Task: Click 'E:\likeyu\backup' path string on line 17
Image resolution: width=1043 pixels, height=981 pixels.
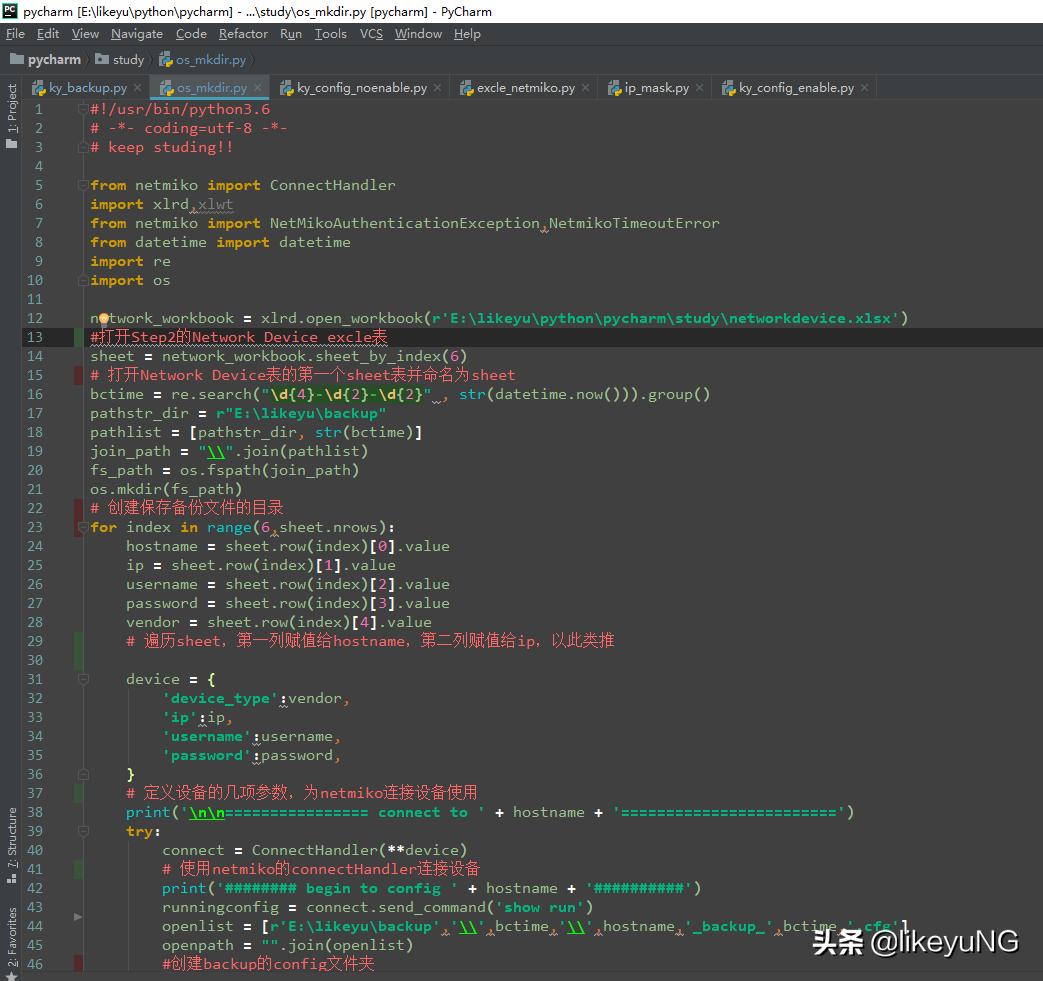Action: tap(301, 414)
